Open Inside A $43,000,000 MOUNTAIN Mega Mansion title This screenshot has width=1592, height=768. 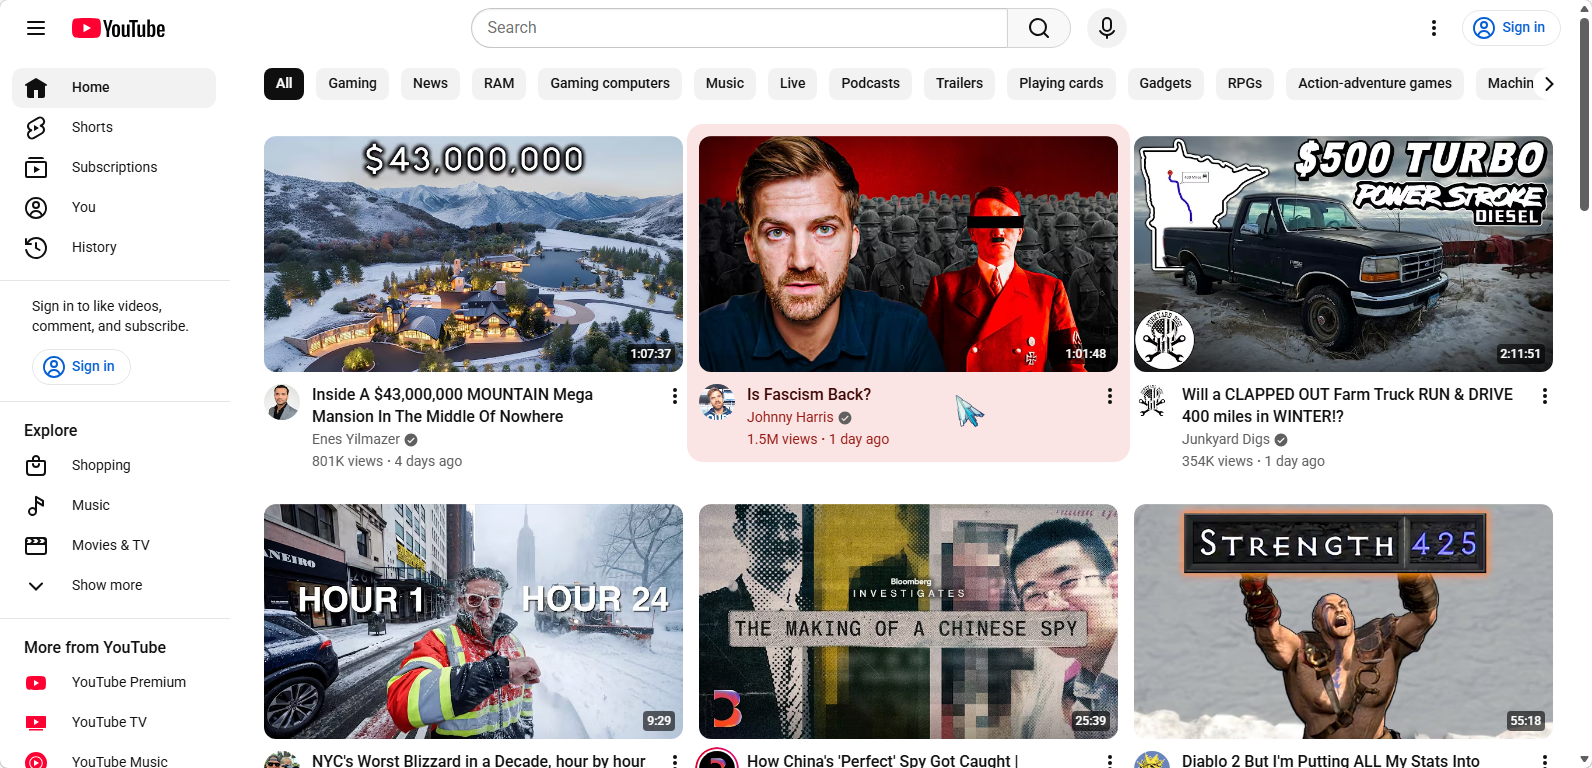coord(452,406)
